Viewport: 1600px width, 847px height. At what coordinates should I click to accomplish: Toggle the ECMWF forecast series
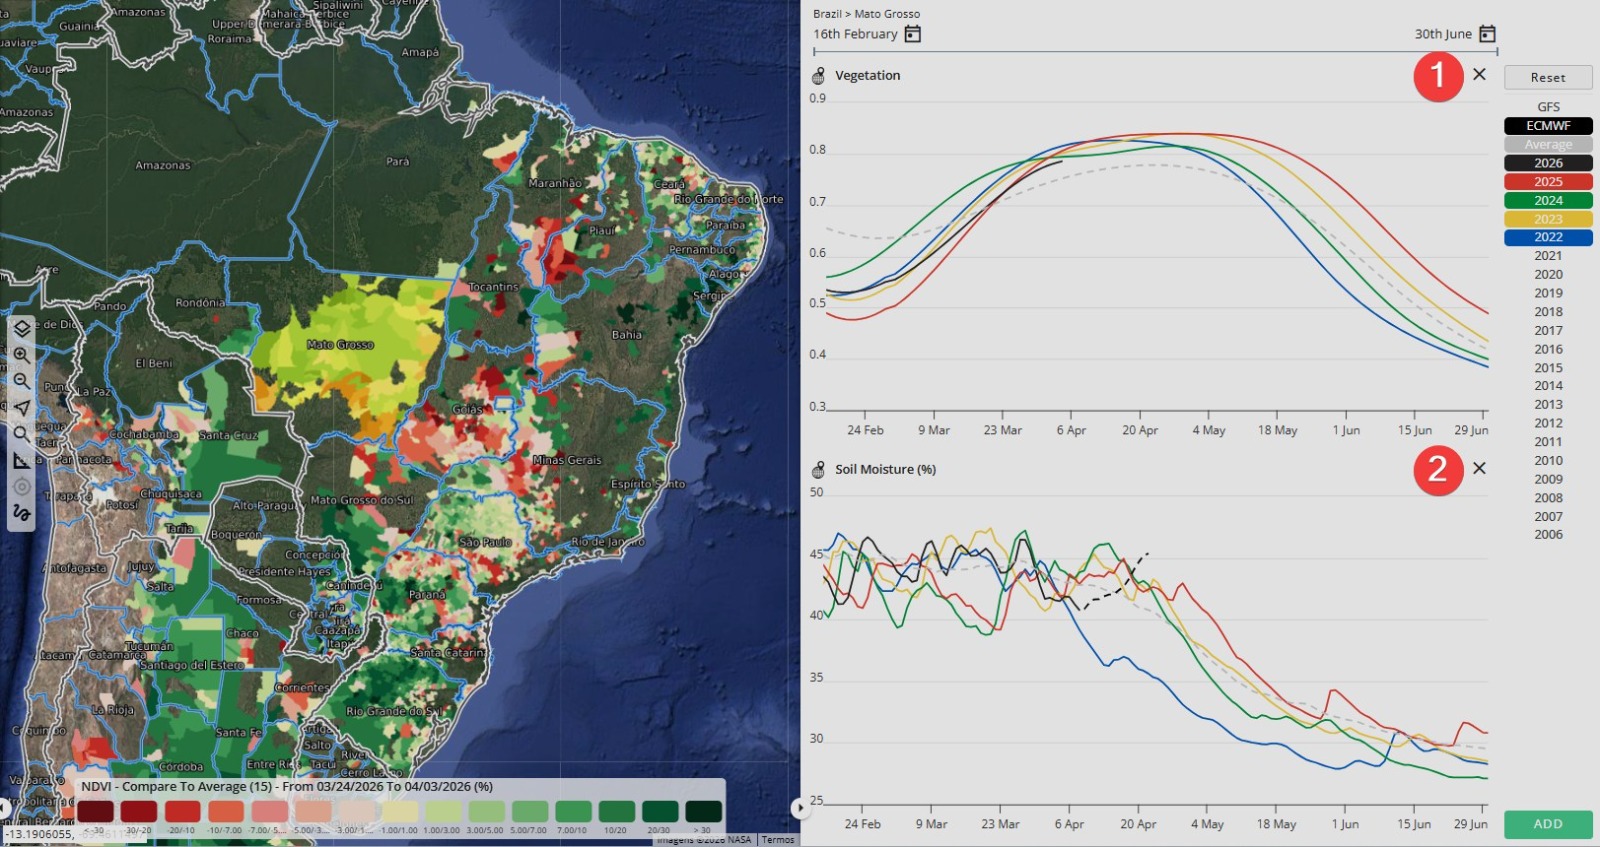1548,126
